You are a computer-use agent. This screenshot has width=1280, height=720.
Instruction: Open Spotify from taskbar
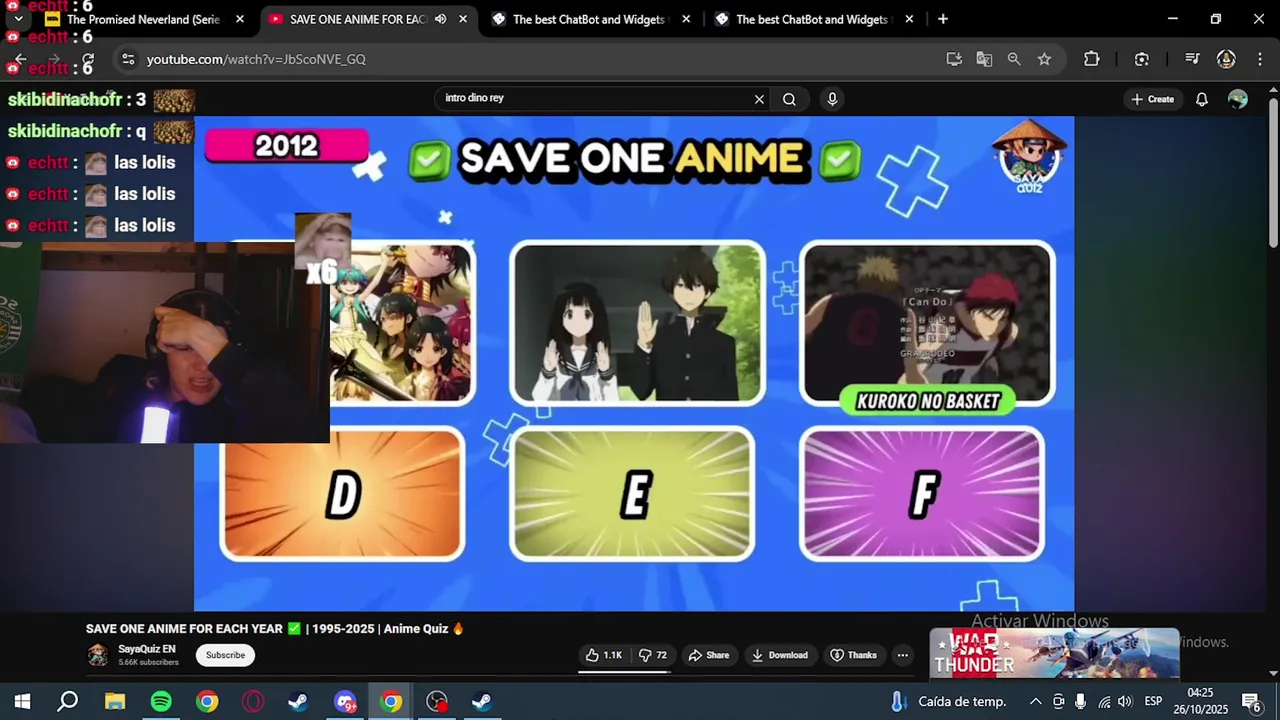[x=161, y=701]
